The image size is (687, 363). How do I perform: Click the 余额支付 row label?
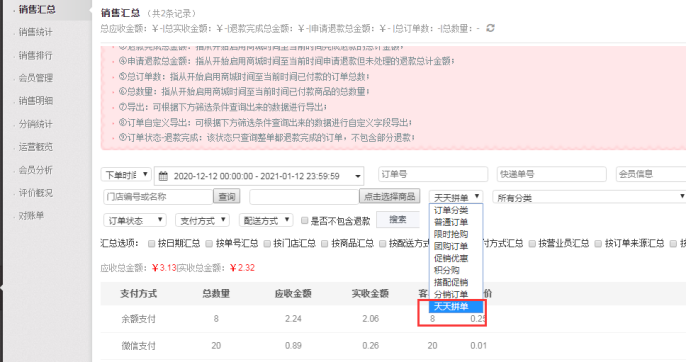point(138,319)
